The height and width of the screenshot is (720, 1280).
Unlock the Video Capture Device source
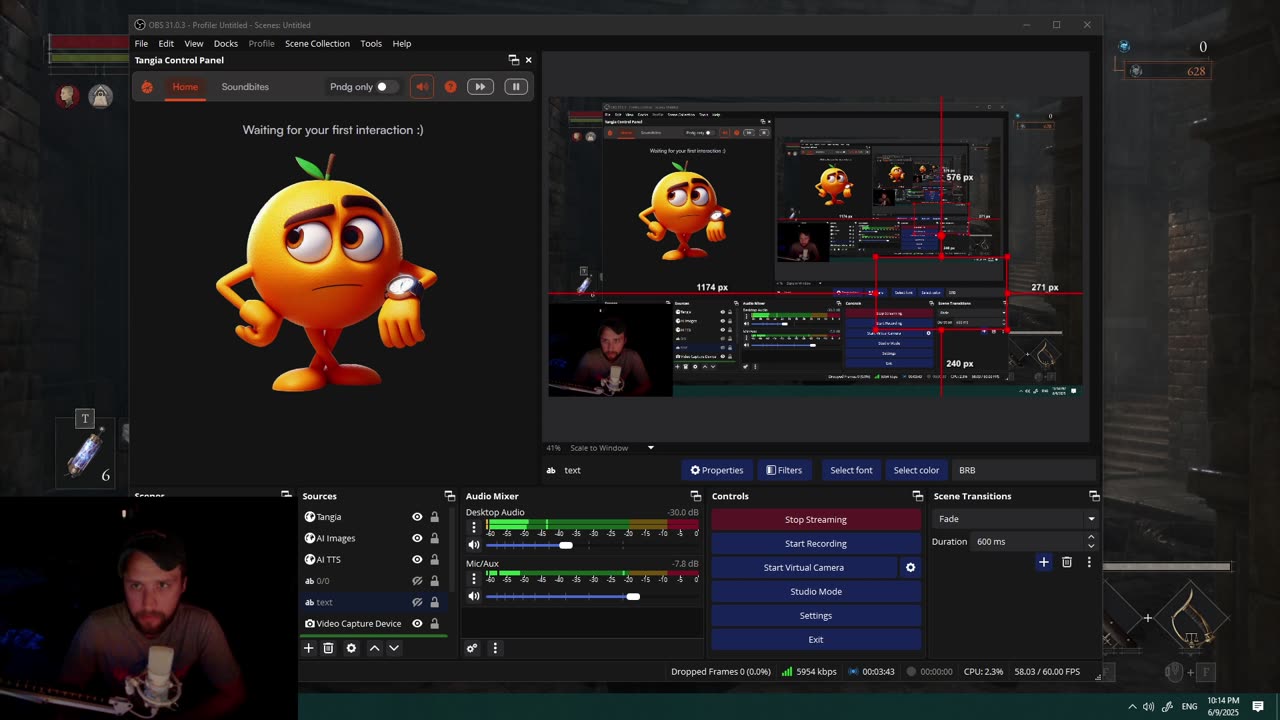pos(434,623)
